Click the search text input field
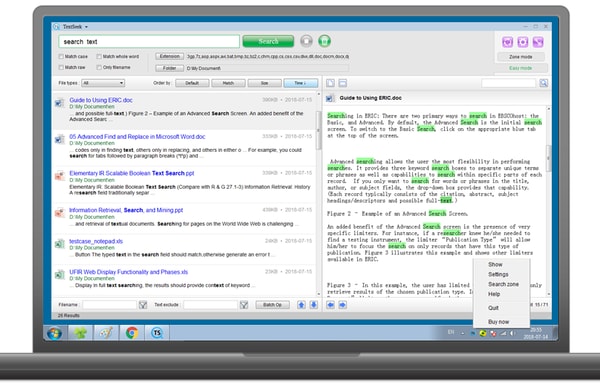This screenshot has height=384, width=600. (x=149, y=41)
